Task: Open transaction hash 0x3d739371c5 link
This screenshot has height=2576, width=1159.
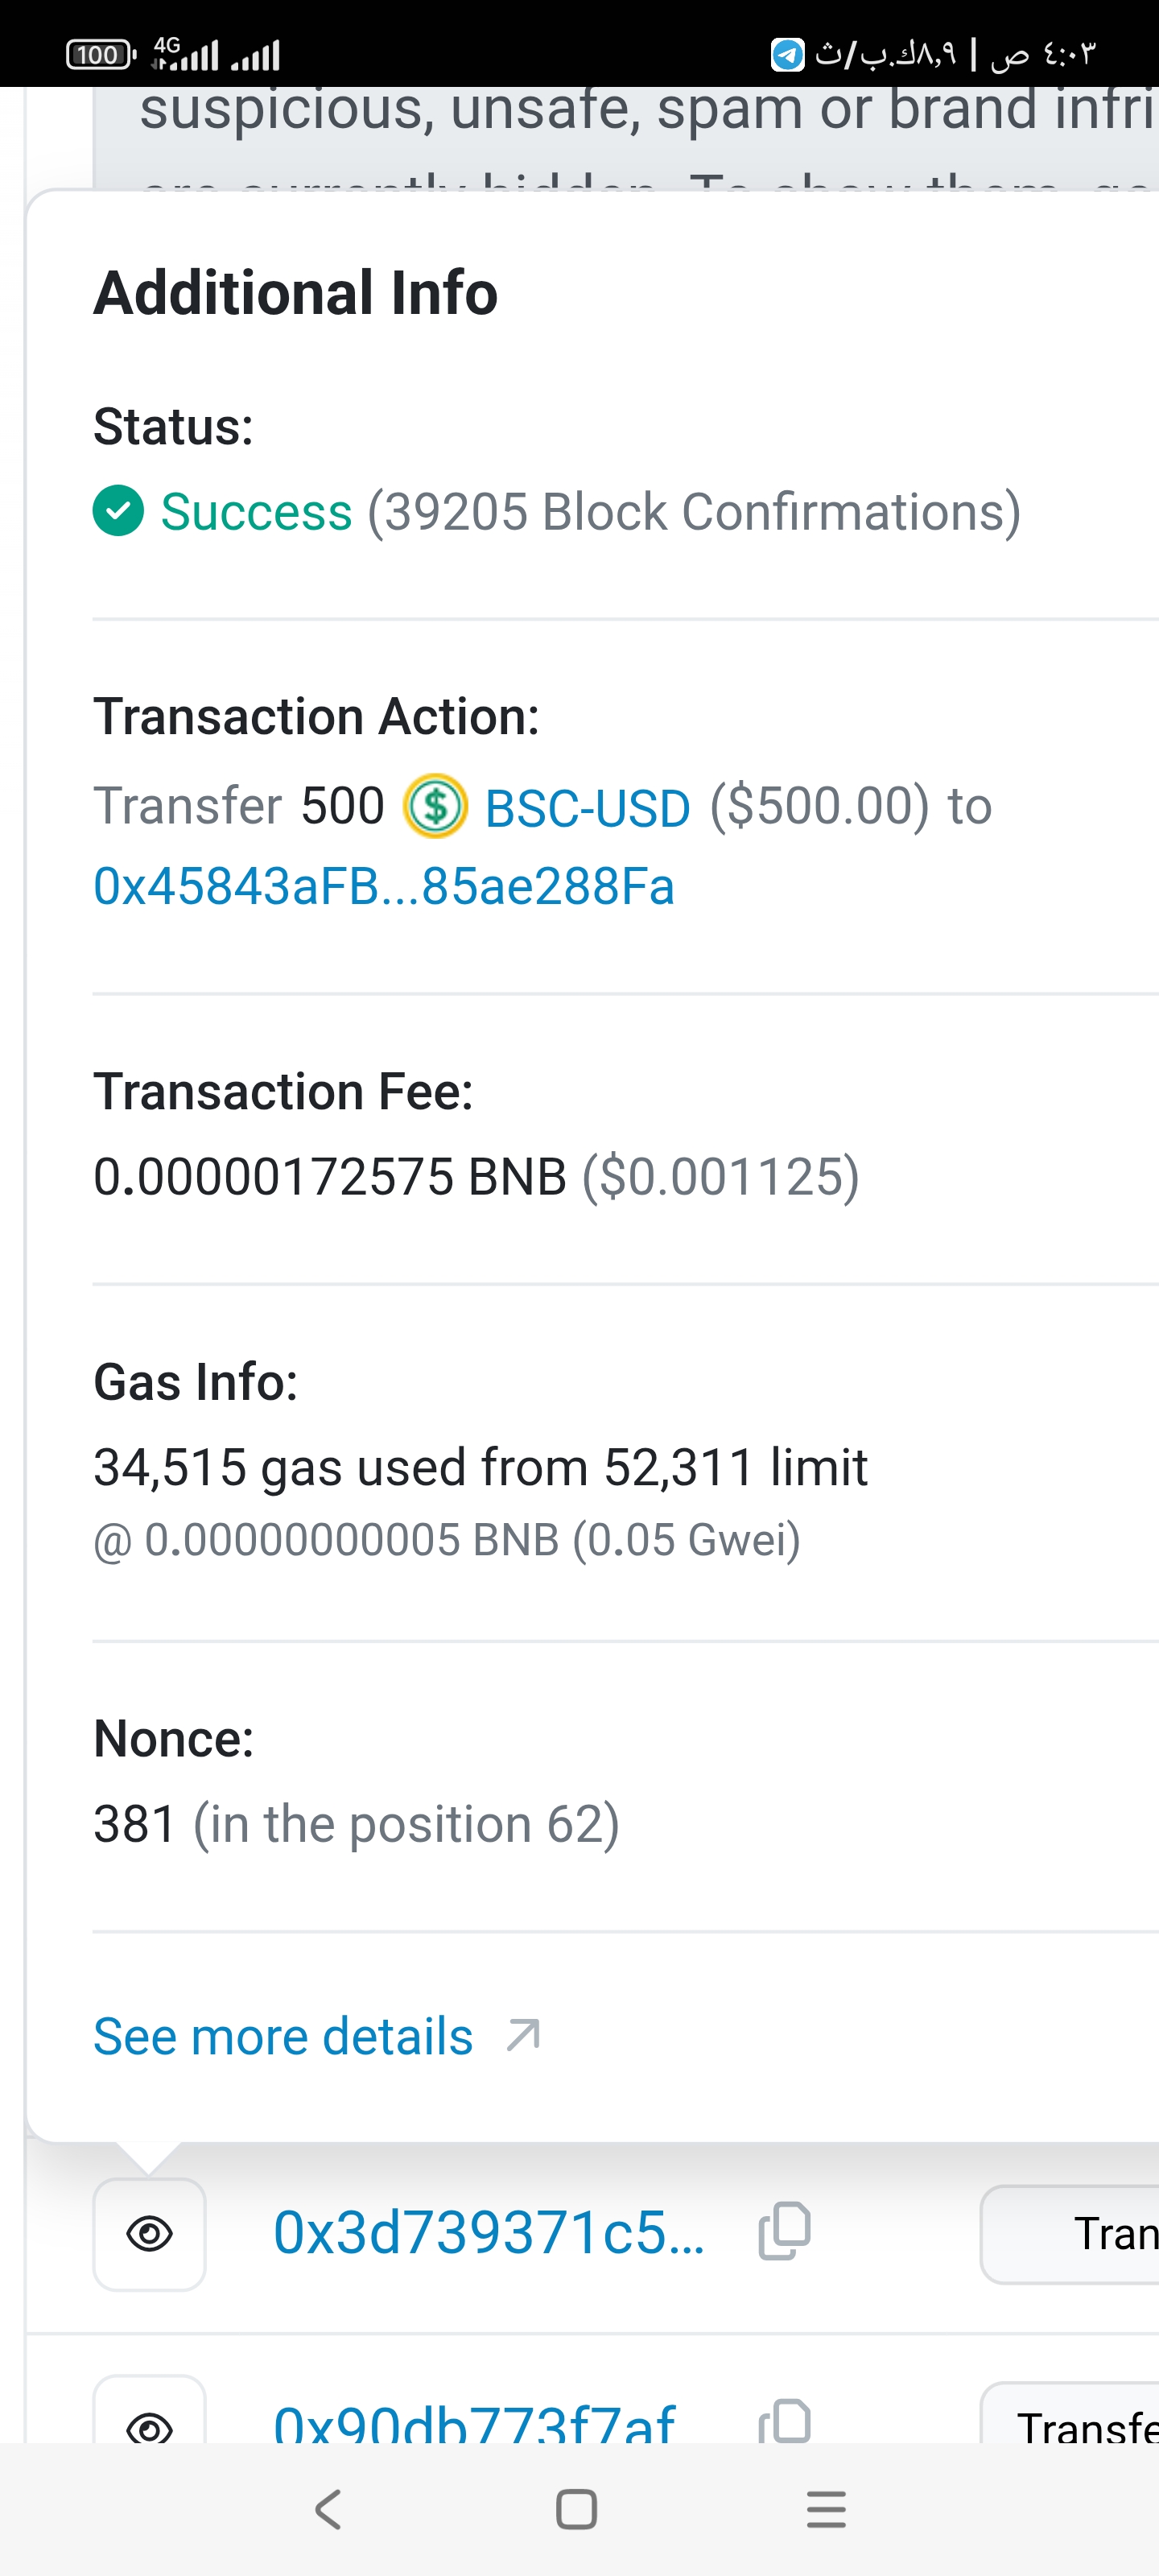Action: 489,2233
